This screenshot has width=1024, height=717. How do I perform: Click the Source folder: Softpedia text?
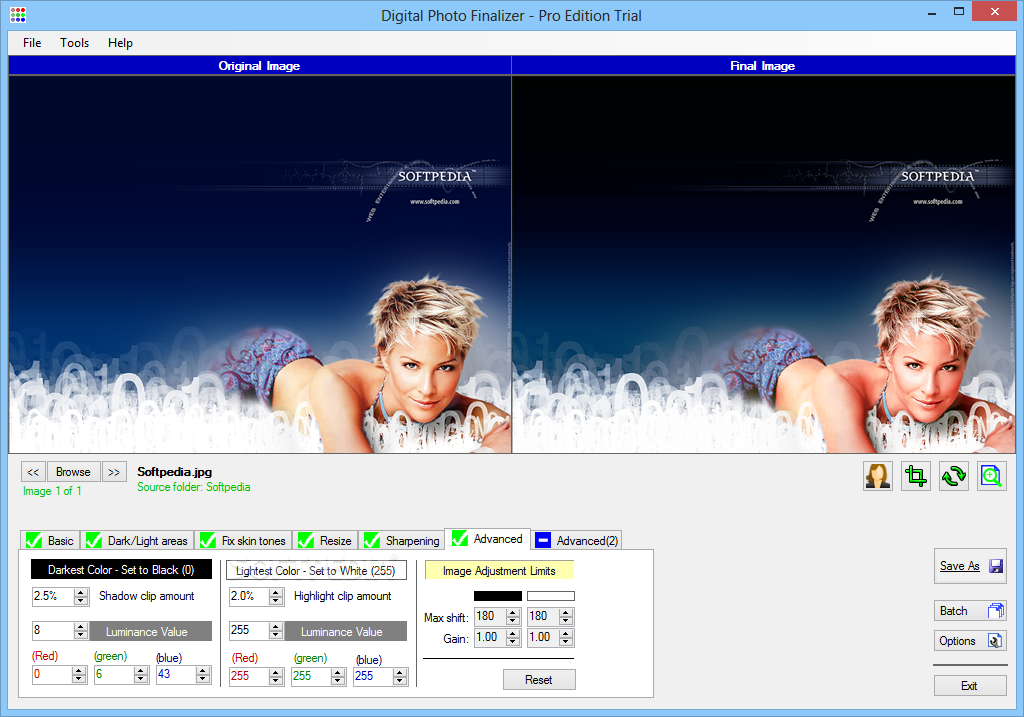(193, 487)
